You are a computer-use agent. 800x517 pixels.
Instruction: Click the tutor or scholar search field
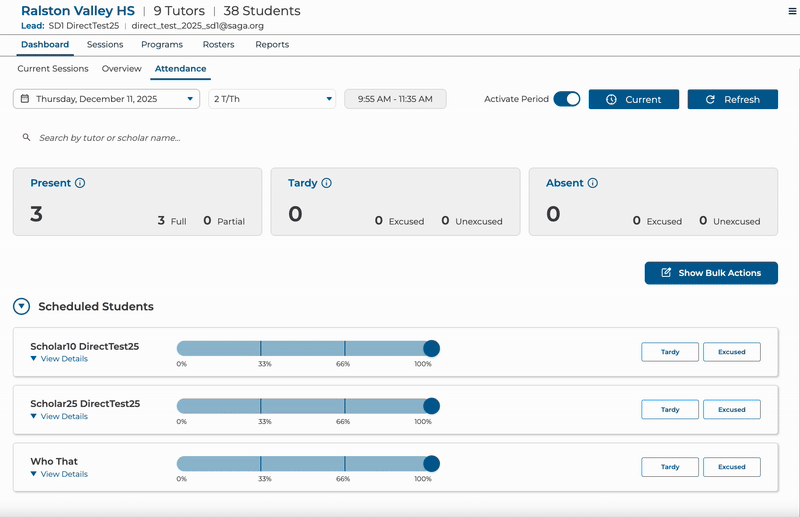point(110,138)
